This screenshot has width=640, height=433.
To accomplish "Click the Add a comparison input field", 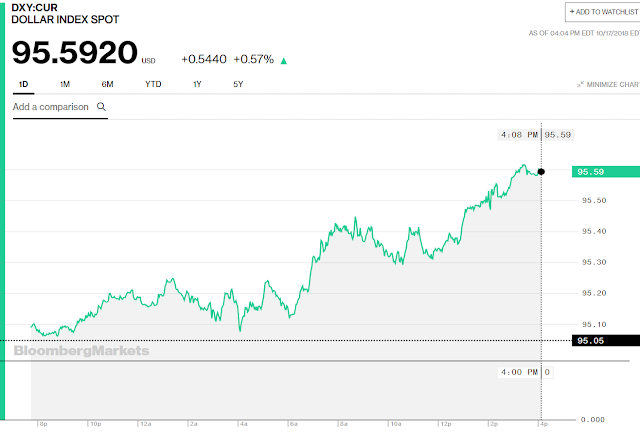I will pos(60,107).
